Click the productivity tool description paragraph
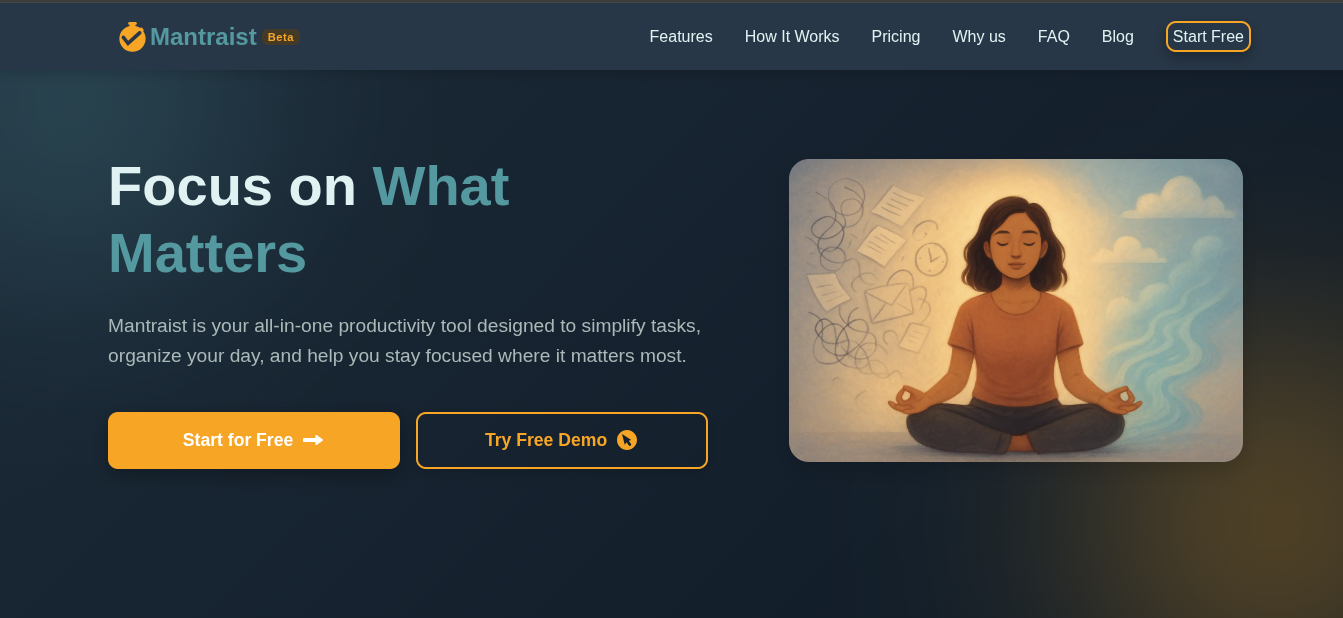The height and width of the screenshot is (618, 1343). click(405, 341)
